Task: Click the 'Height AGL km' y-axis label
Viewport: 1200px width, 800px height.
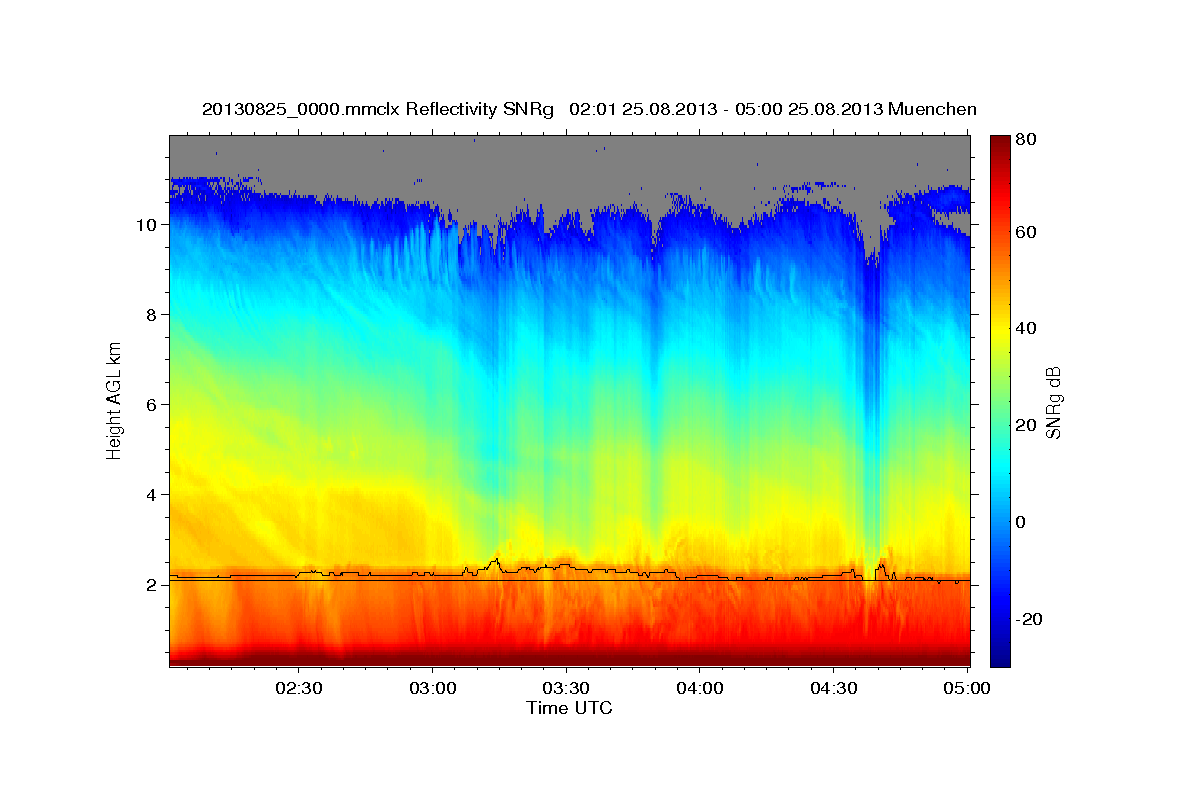Action: click(115, 400)
